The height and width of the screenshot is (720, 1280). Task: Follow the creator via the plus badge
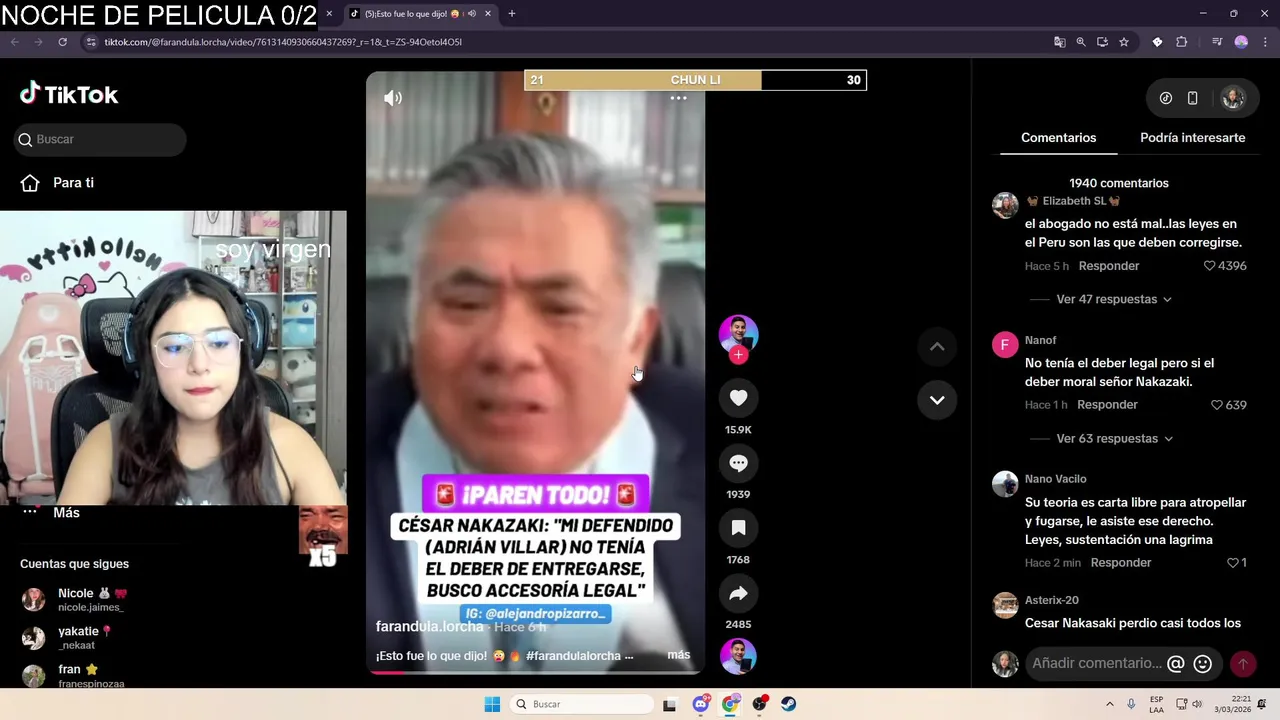[x=738, y=355]
